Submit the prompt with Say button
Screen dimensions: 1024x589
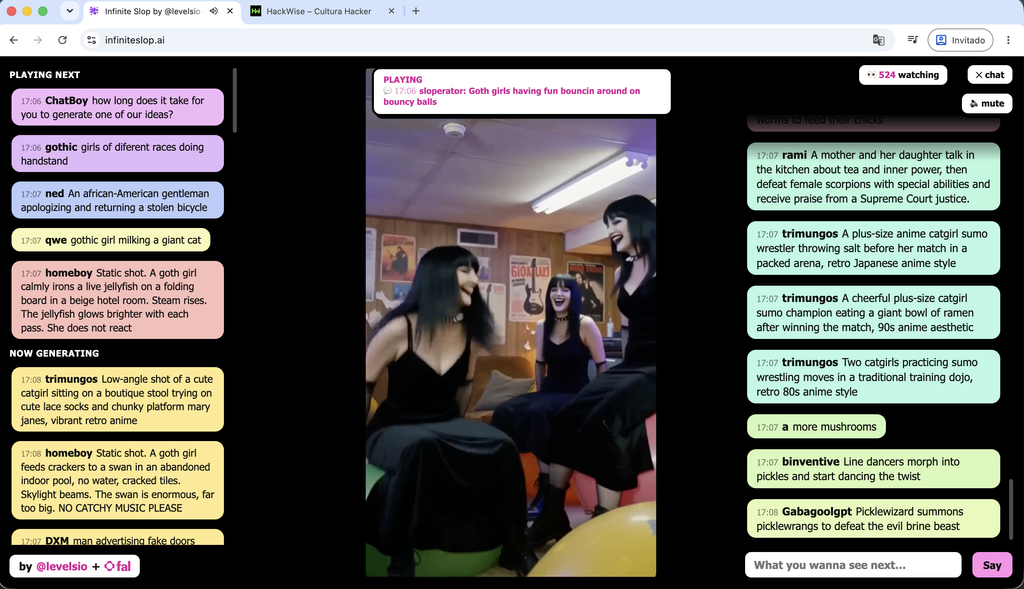[991, 565]
